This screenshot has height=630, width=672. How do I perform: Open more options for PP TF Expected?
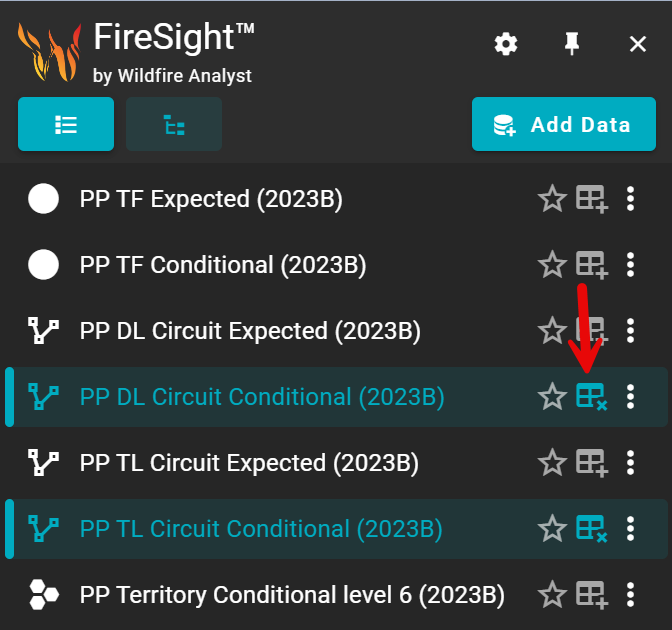(x=630, y=199)
